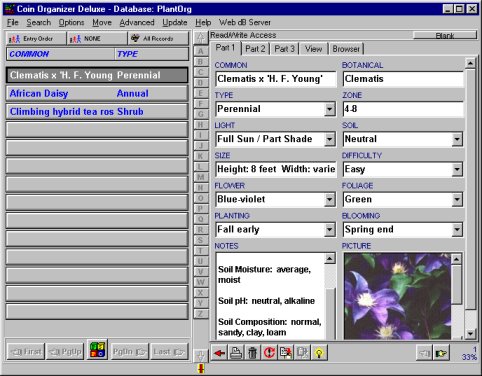Open the Options menu
Screen dimensions: 482x376
tap(71, 23)
